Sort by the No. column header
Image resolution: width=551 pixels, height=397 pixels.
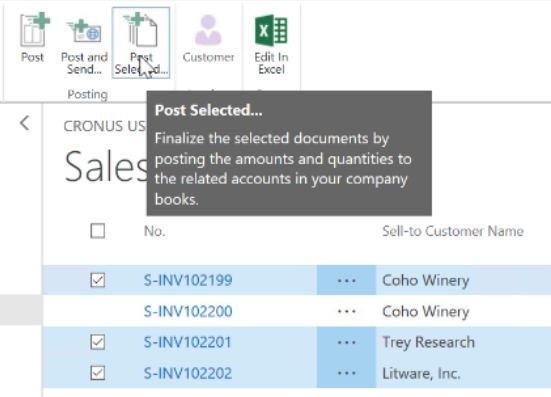click(x=154, y=231)
